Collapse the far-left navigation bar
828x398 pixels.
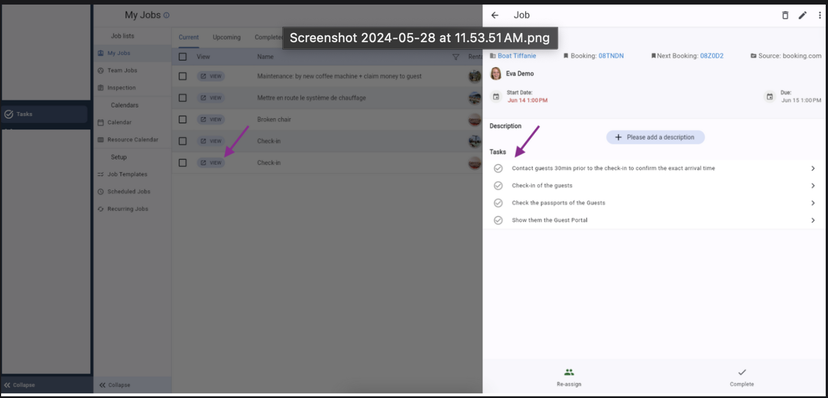20,385
